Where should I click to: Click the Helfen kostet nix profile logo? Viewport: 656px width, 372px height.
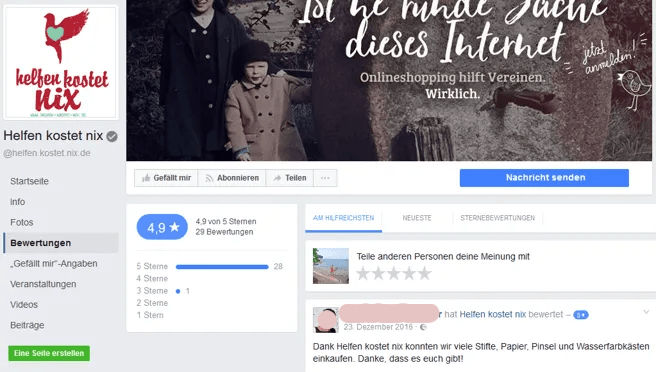coord(61,62)
